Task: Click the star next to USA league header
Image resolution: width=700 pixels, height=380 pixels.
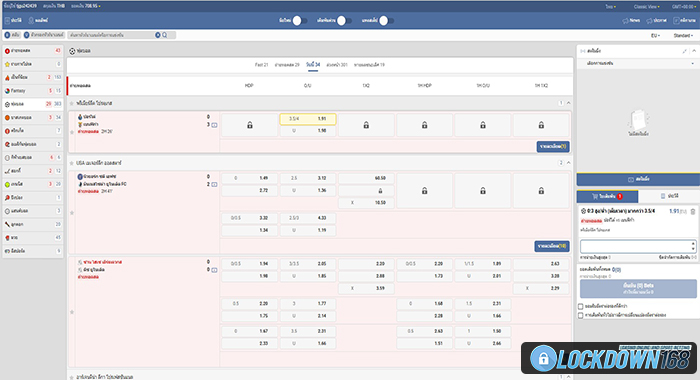Action: 71,163
